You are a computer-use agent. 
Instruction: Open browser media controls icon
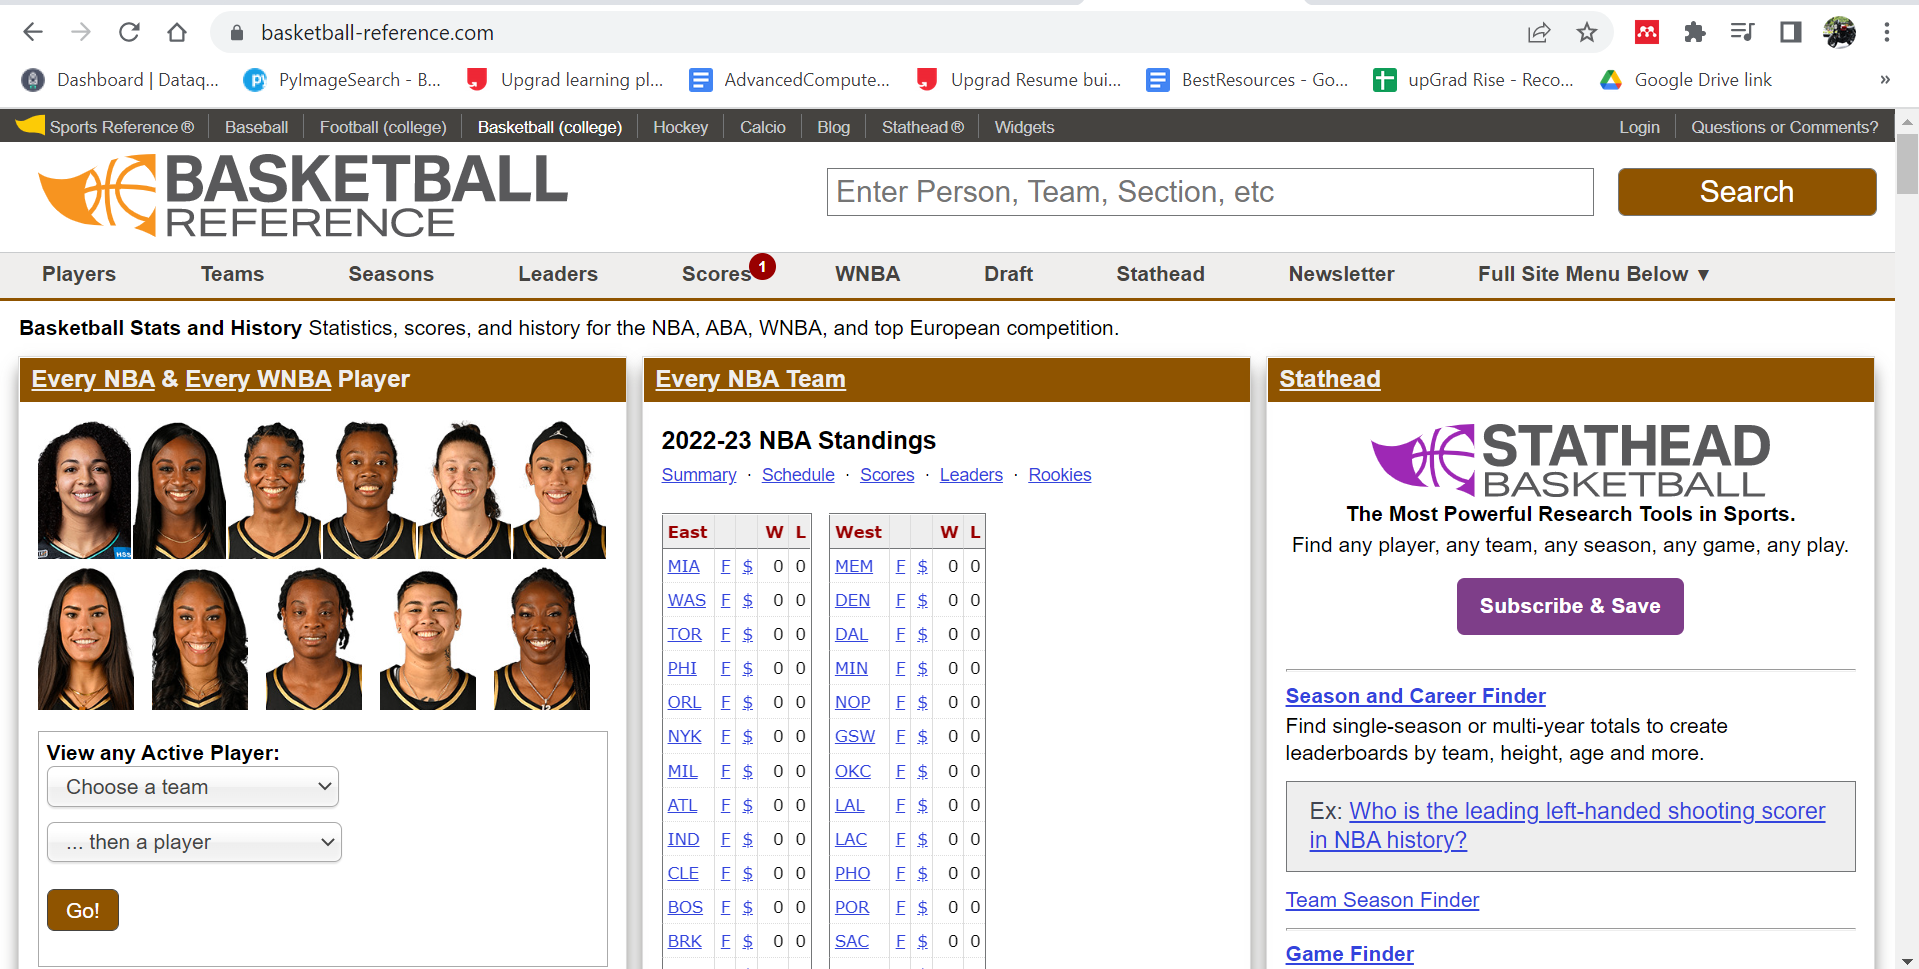click(x=1742, y=32)
